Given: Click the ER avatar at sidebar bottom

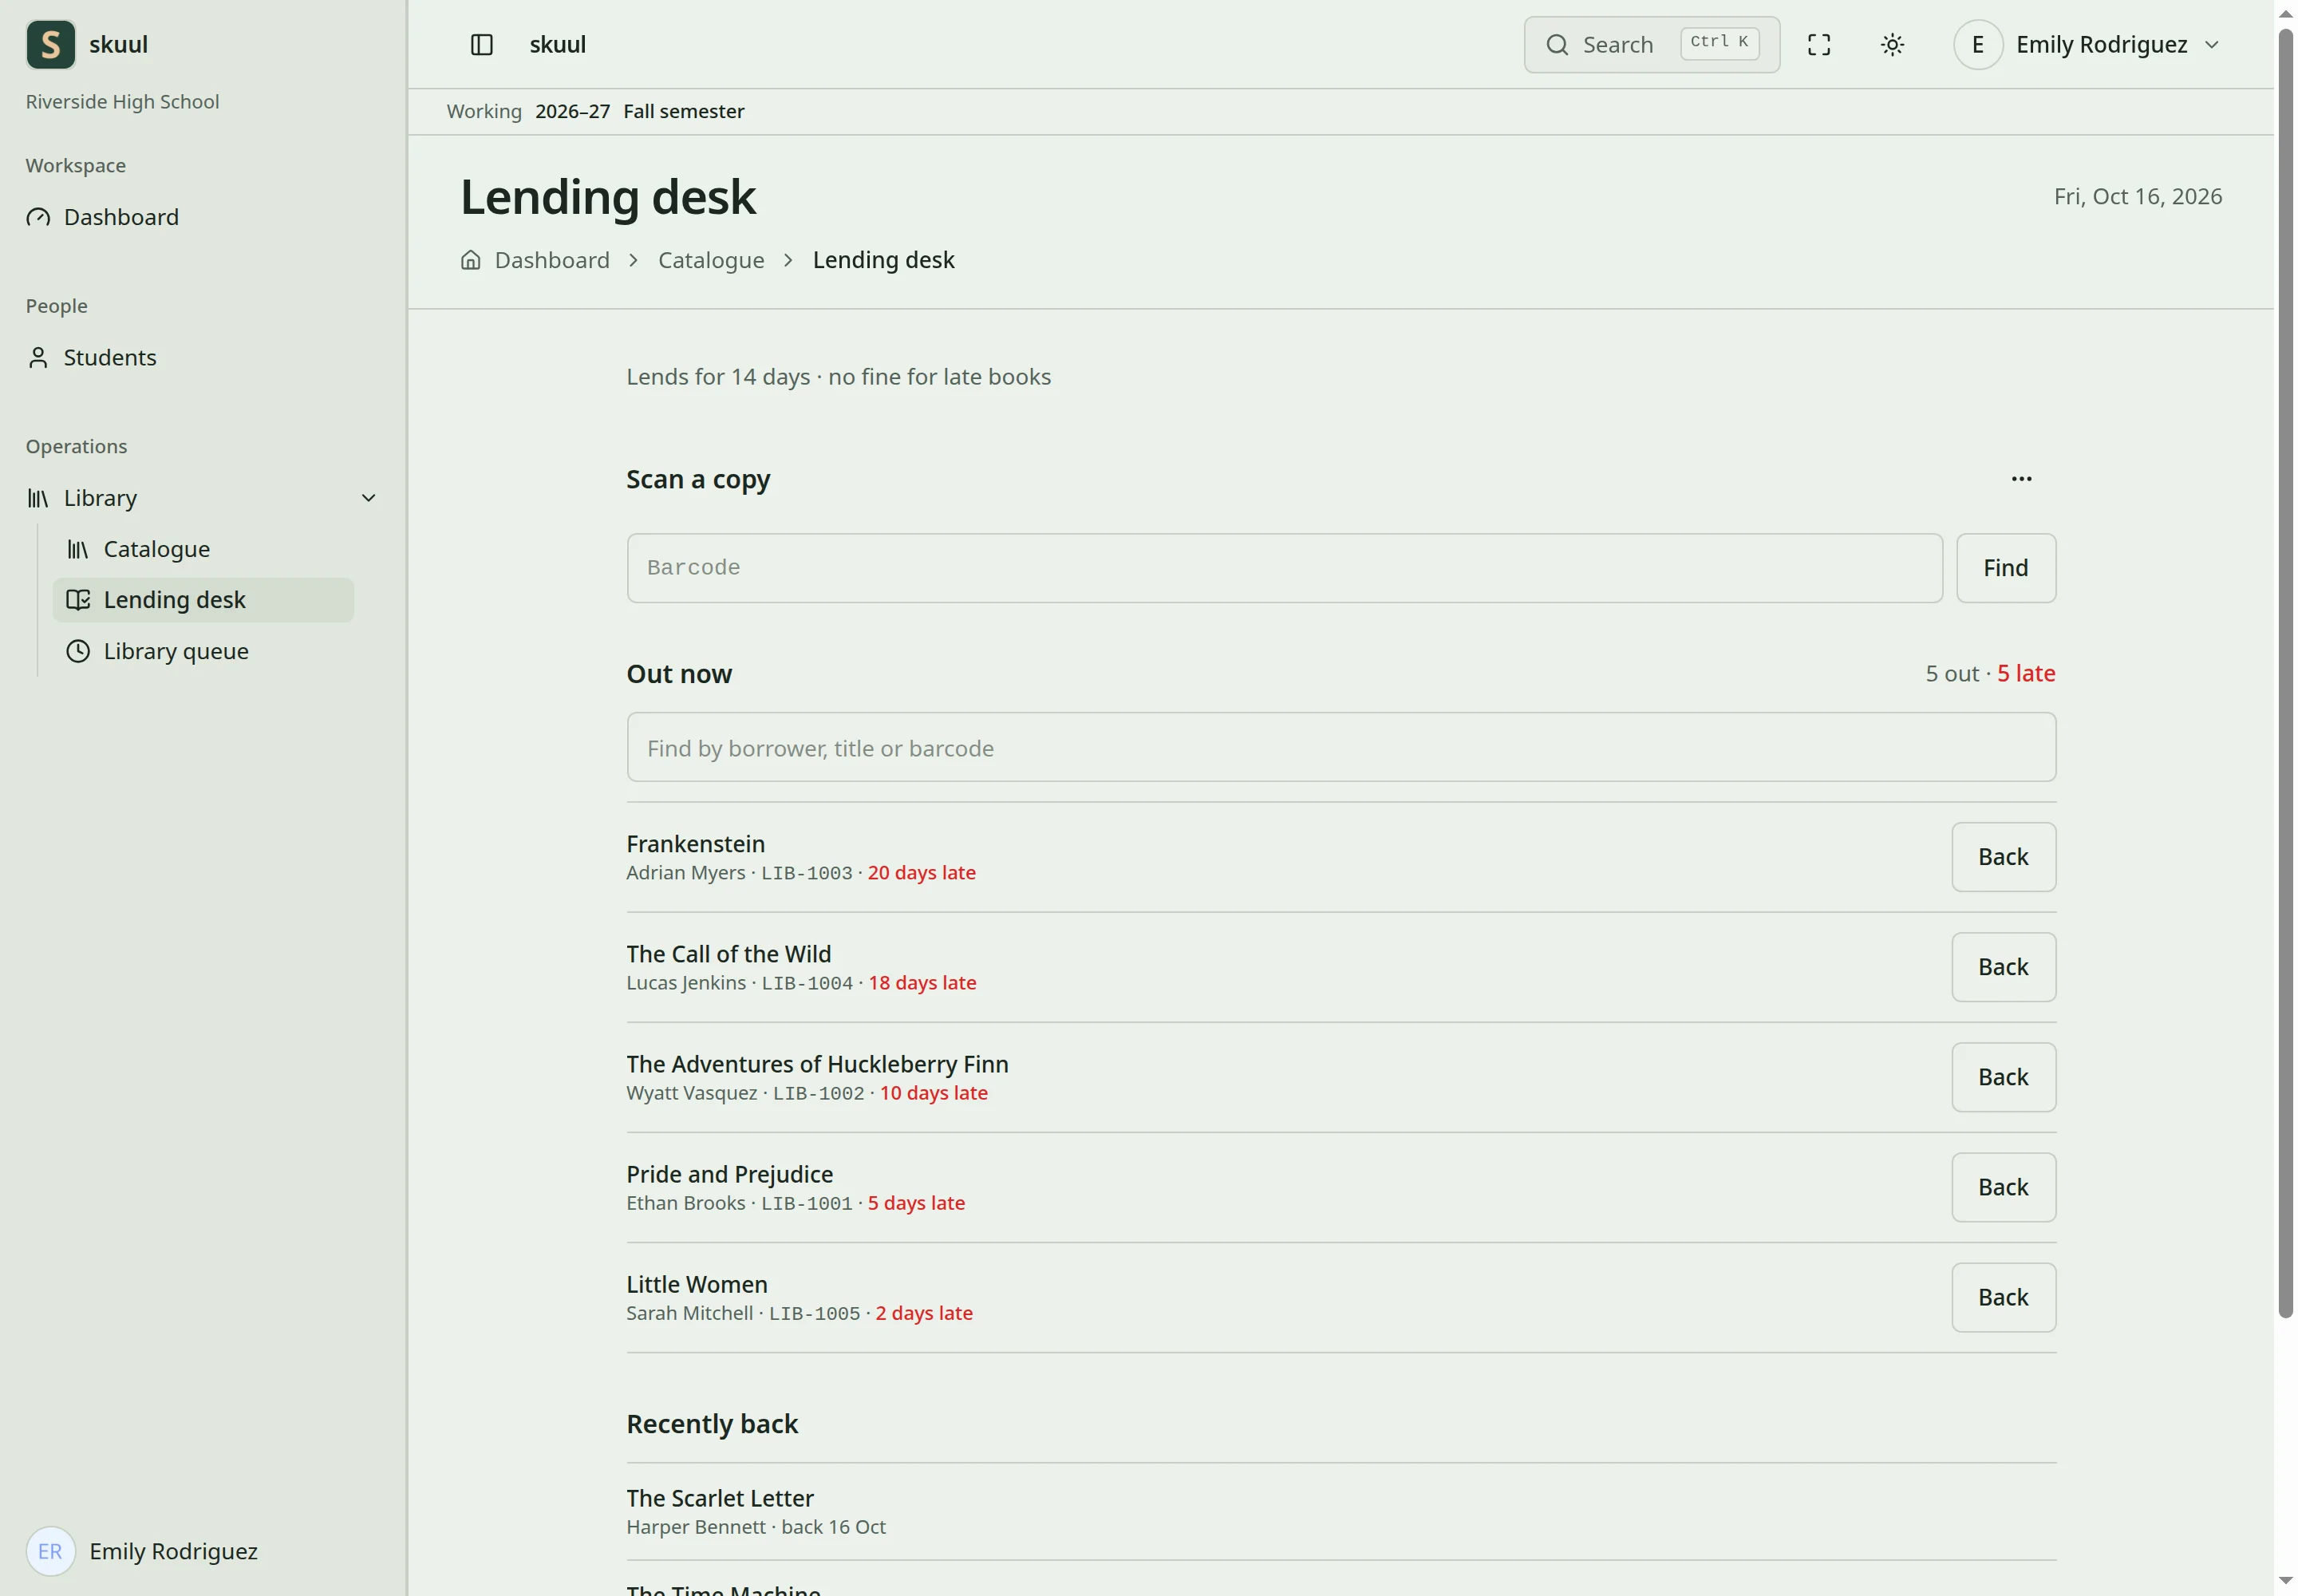Looking at the screenshot, I should (x=50, y=1551).
